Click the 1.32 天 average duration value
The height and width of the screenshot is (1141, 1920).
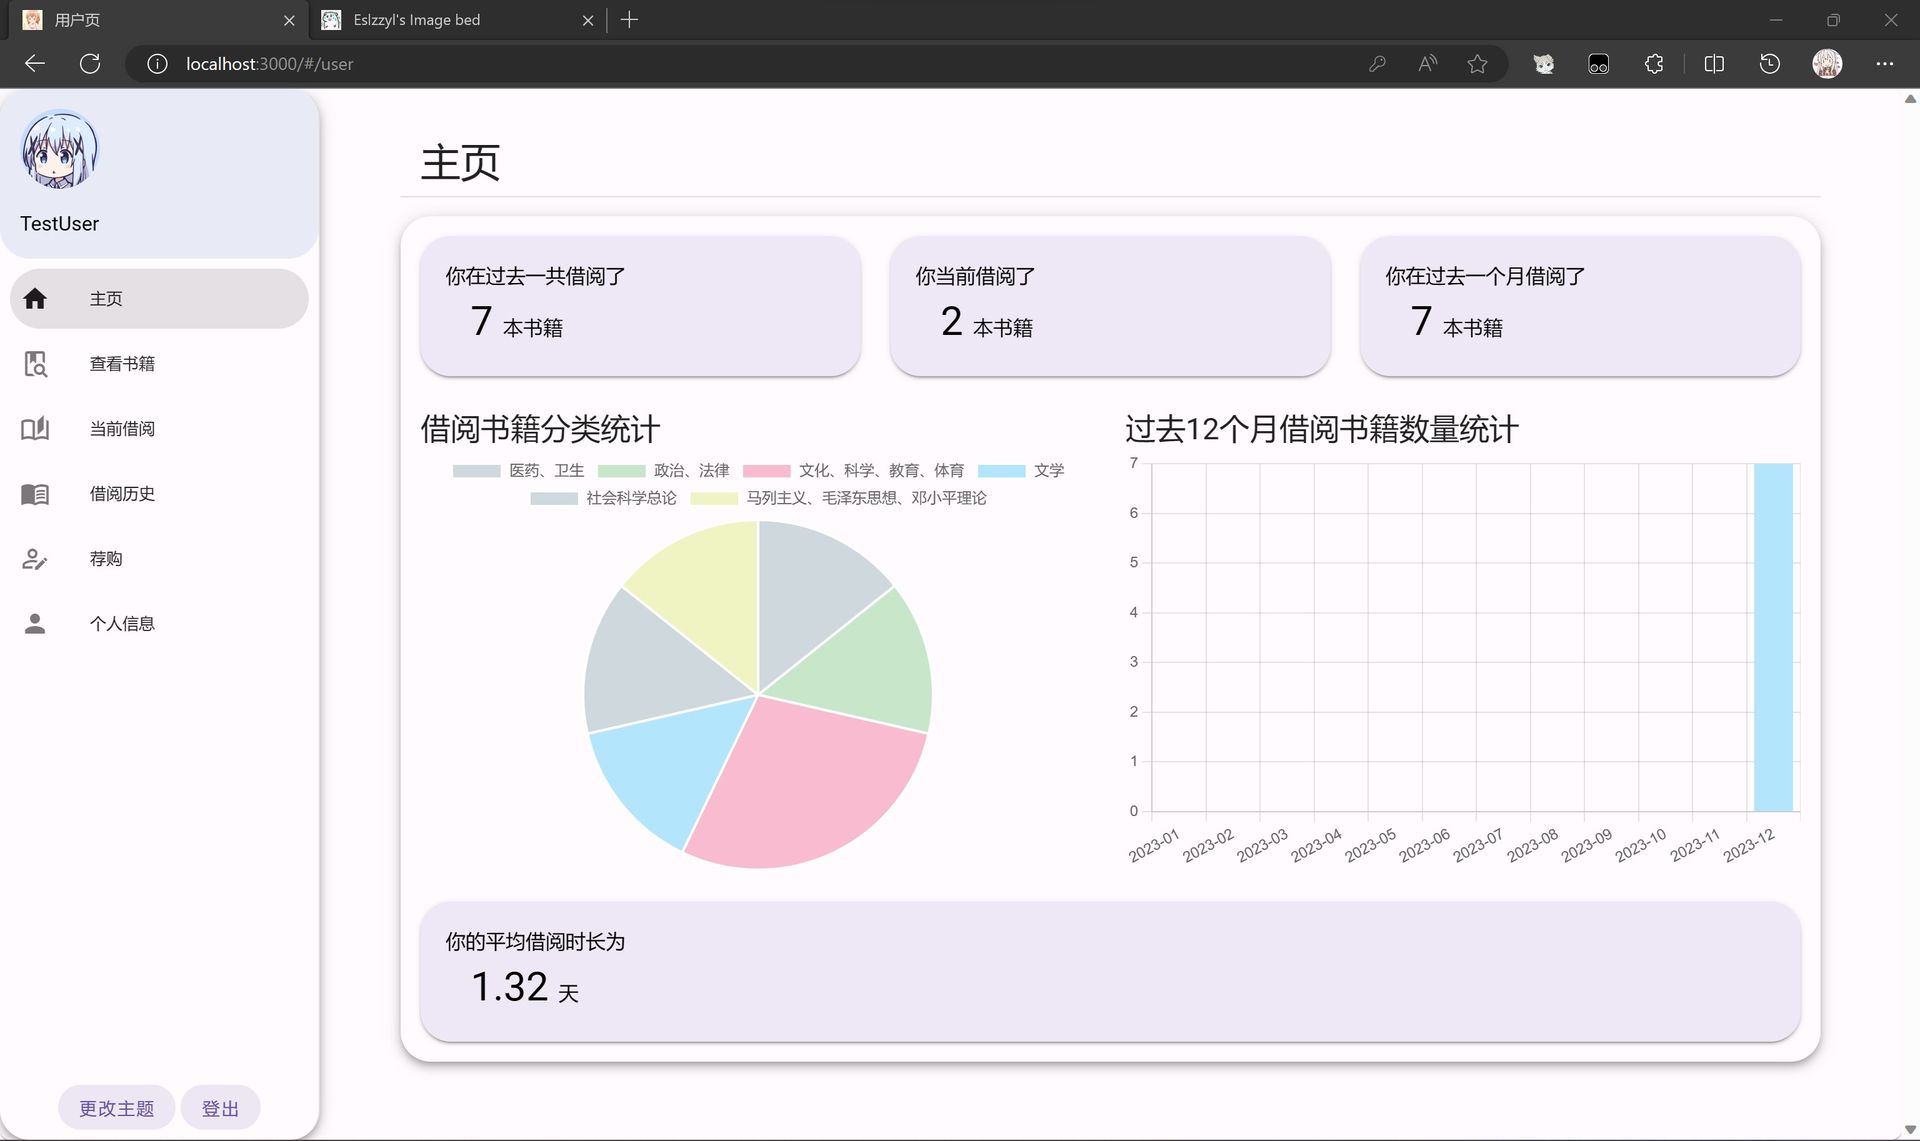[x=525, y=988]
